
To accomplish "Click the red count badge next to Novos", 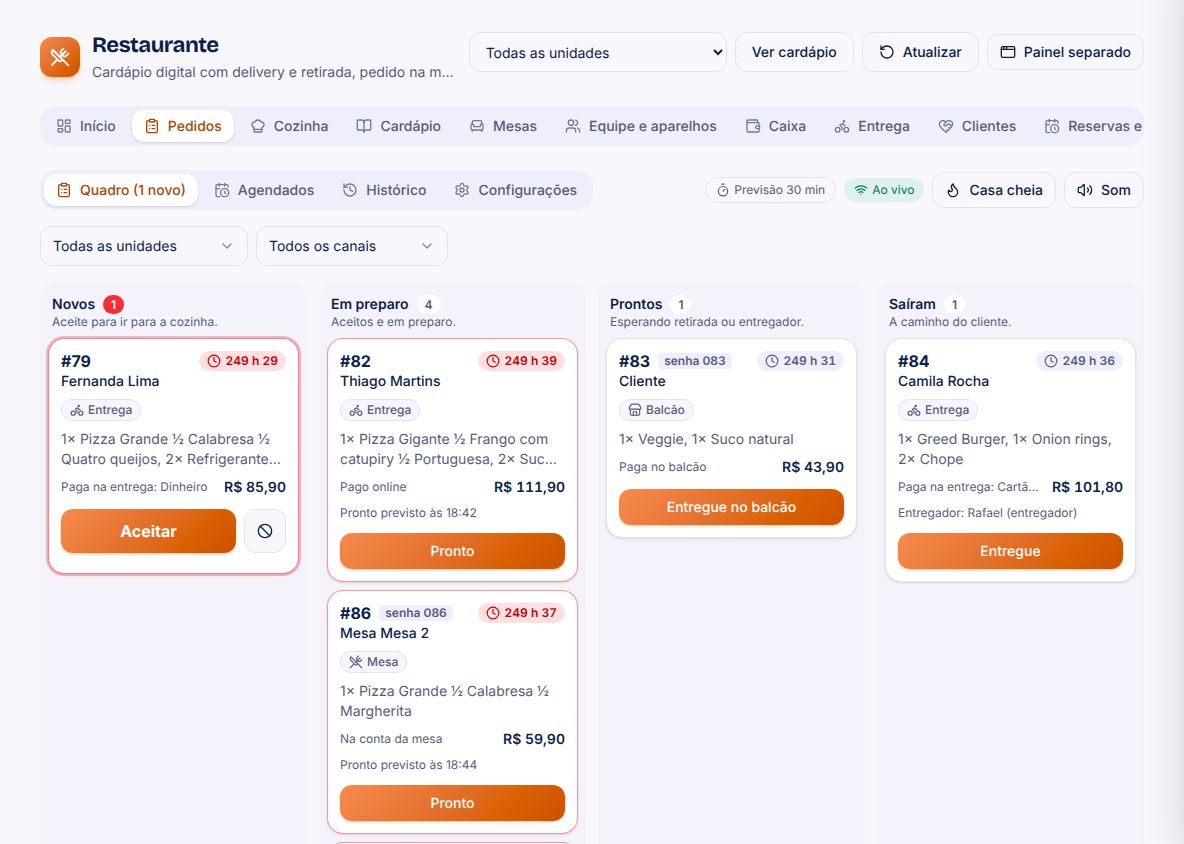I will click(113, 304).
